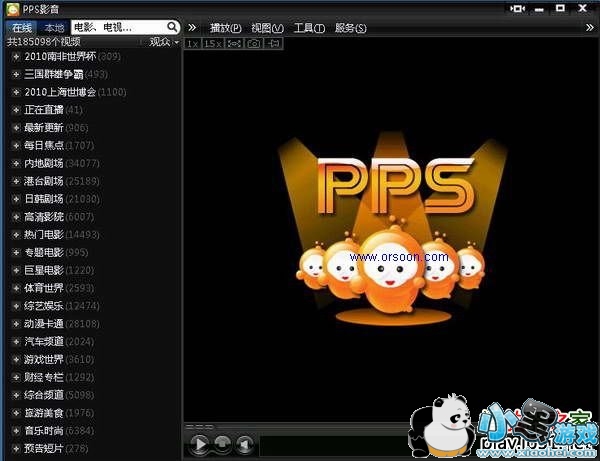
Task: Switch to the 在线 tab
Action: [22, 28]
